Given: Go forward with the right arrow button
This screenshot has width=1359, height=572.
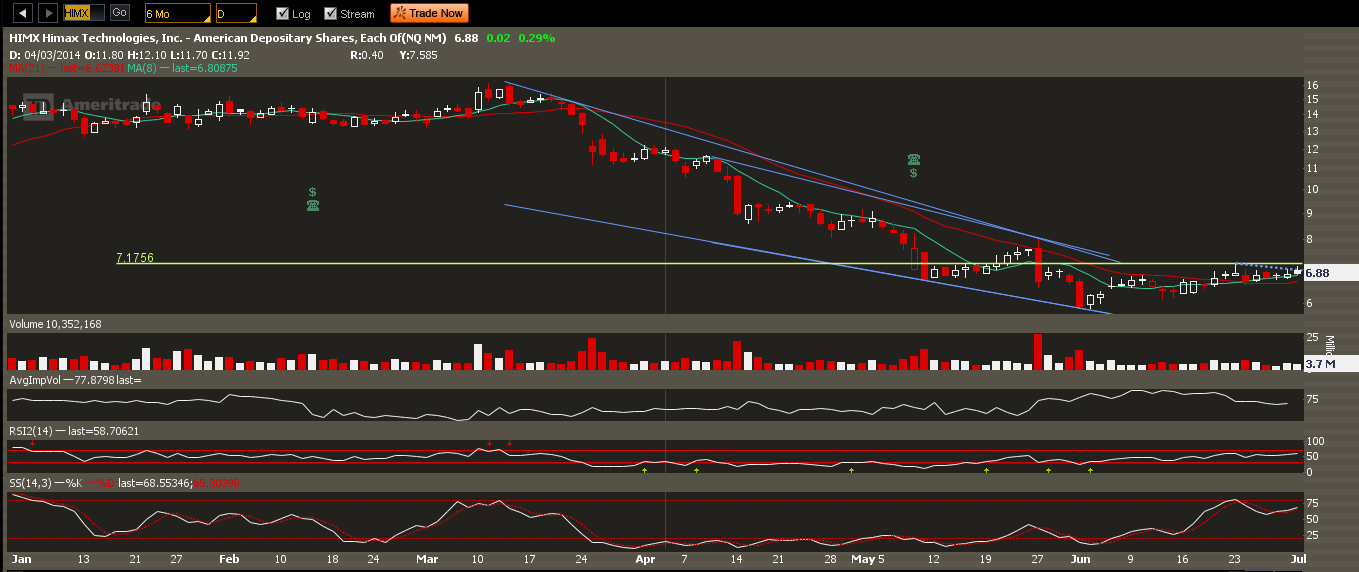Looking at the screenshot, I should pyautogui.click(x=48, y=13).
